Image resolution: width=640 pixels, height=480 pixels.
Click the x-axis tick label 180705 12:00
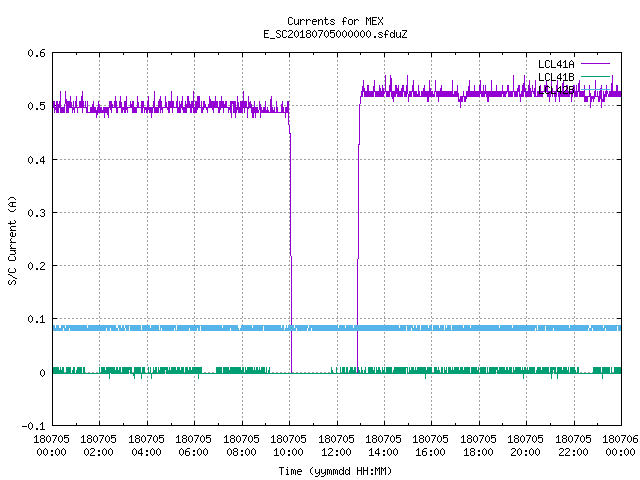(x=337, y=446)
